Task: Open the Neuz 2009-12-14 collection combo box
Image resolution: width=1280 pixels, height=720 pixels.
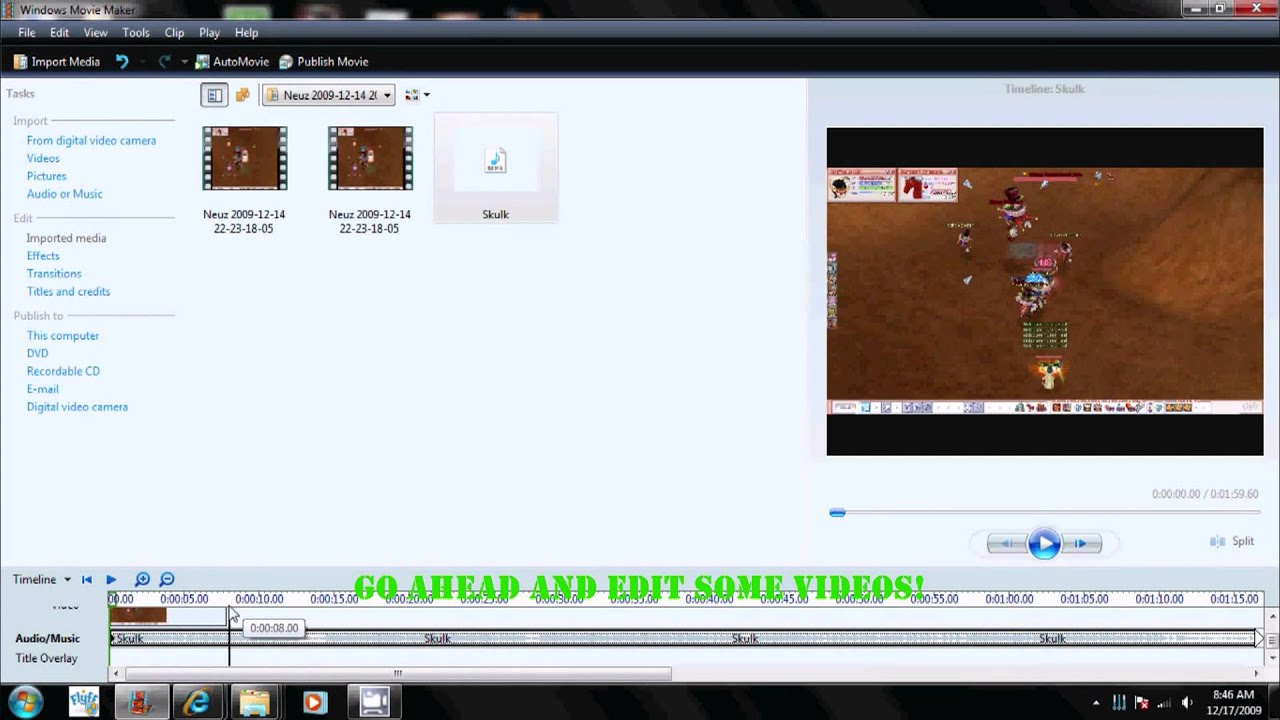Action: (329, 95)
